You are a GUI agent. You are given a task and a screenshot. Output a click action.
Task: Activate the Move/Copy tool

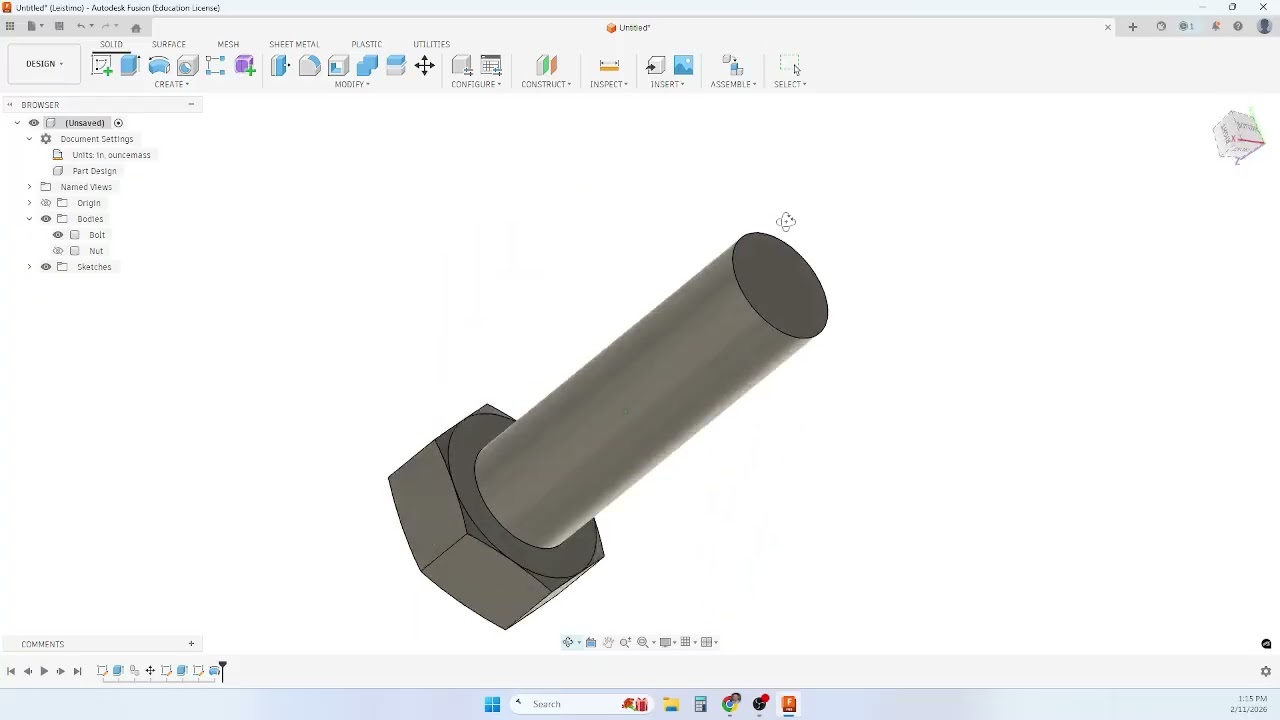(x=425, y=66)
